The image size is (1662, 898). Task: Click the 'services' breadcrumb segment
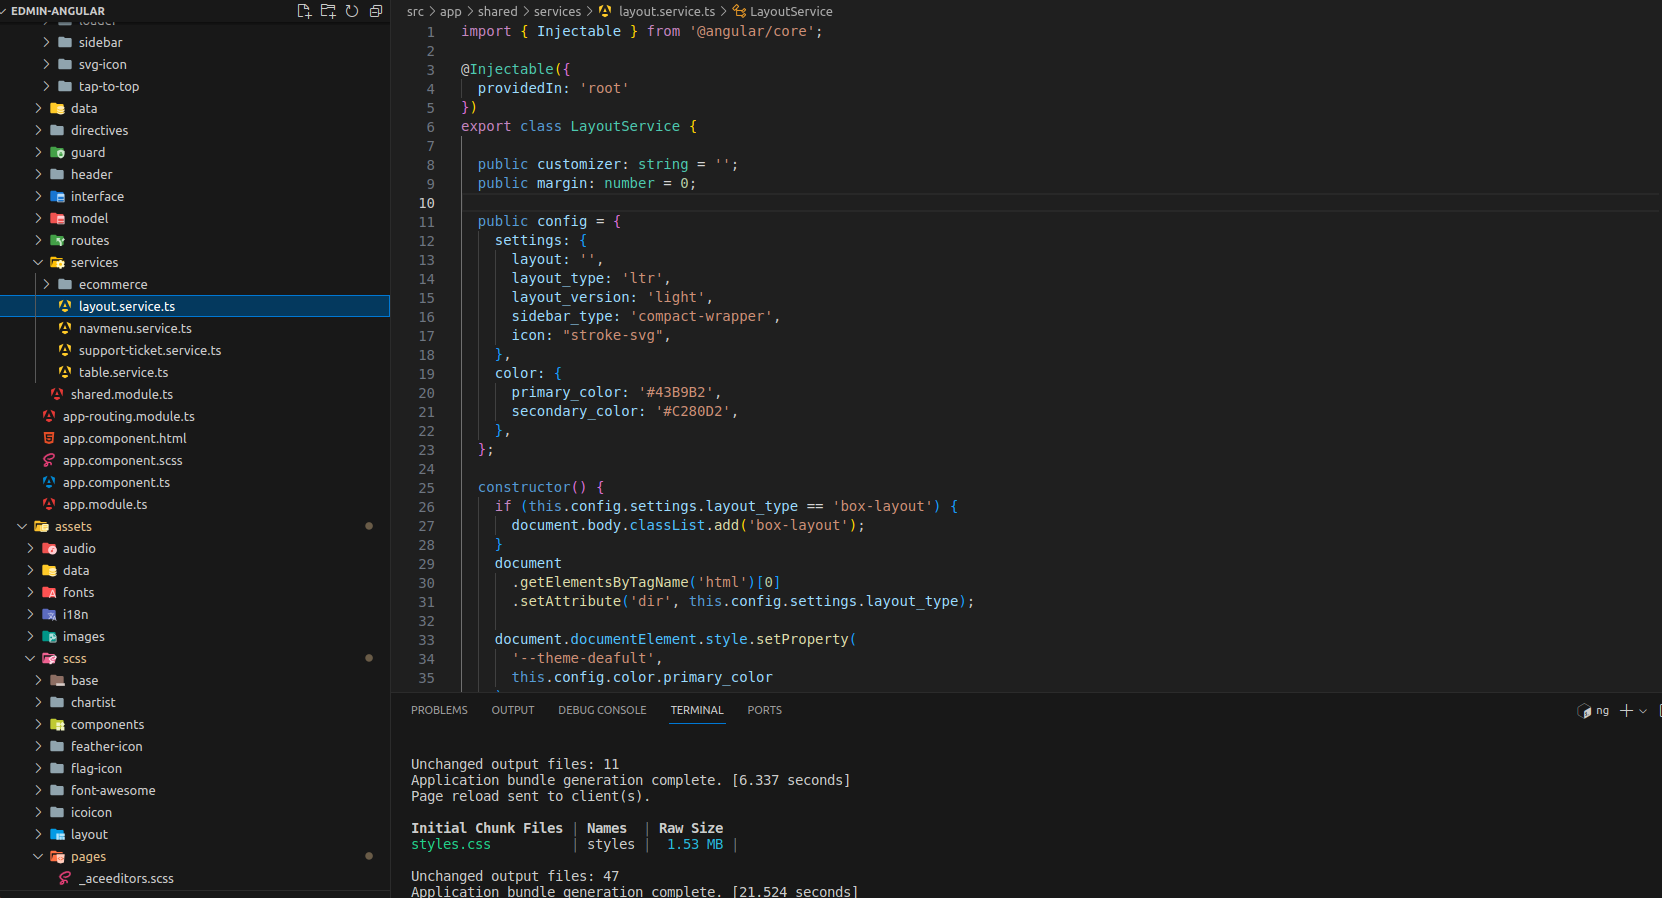click(x=557, y=11)
